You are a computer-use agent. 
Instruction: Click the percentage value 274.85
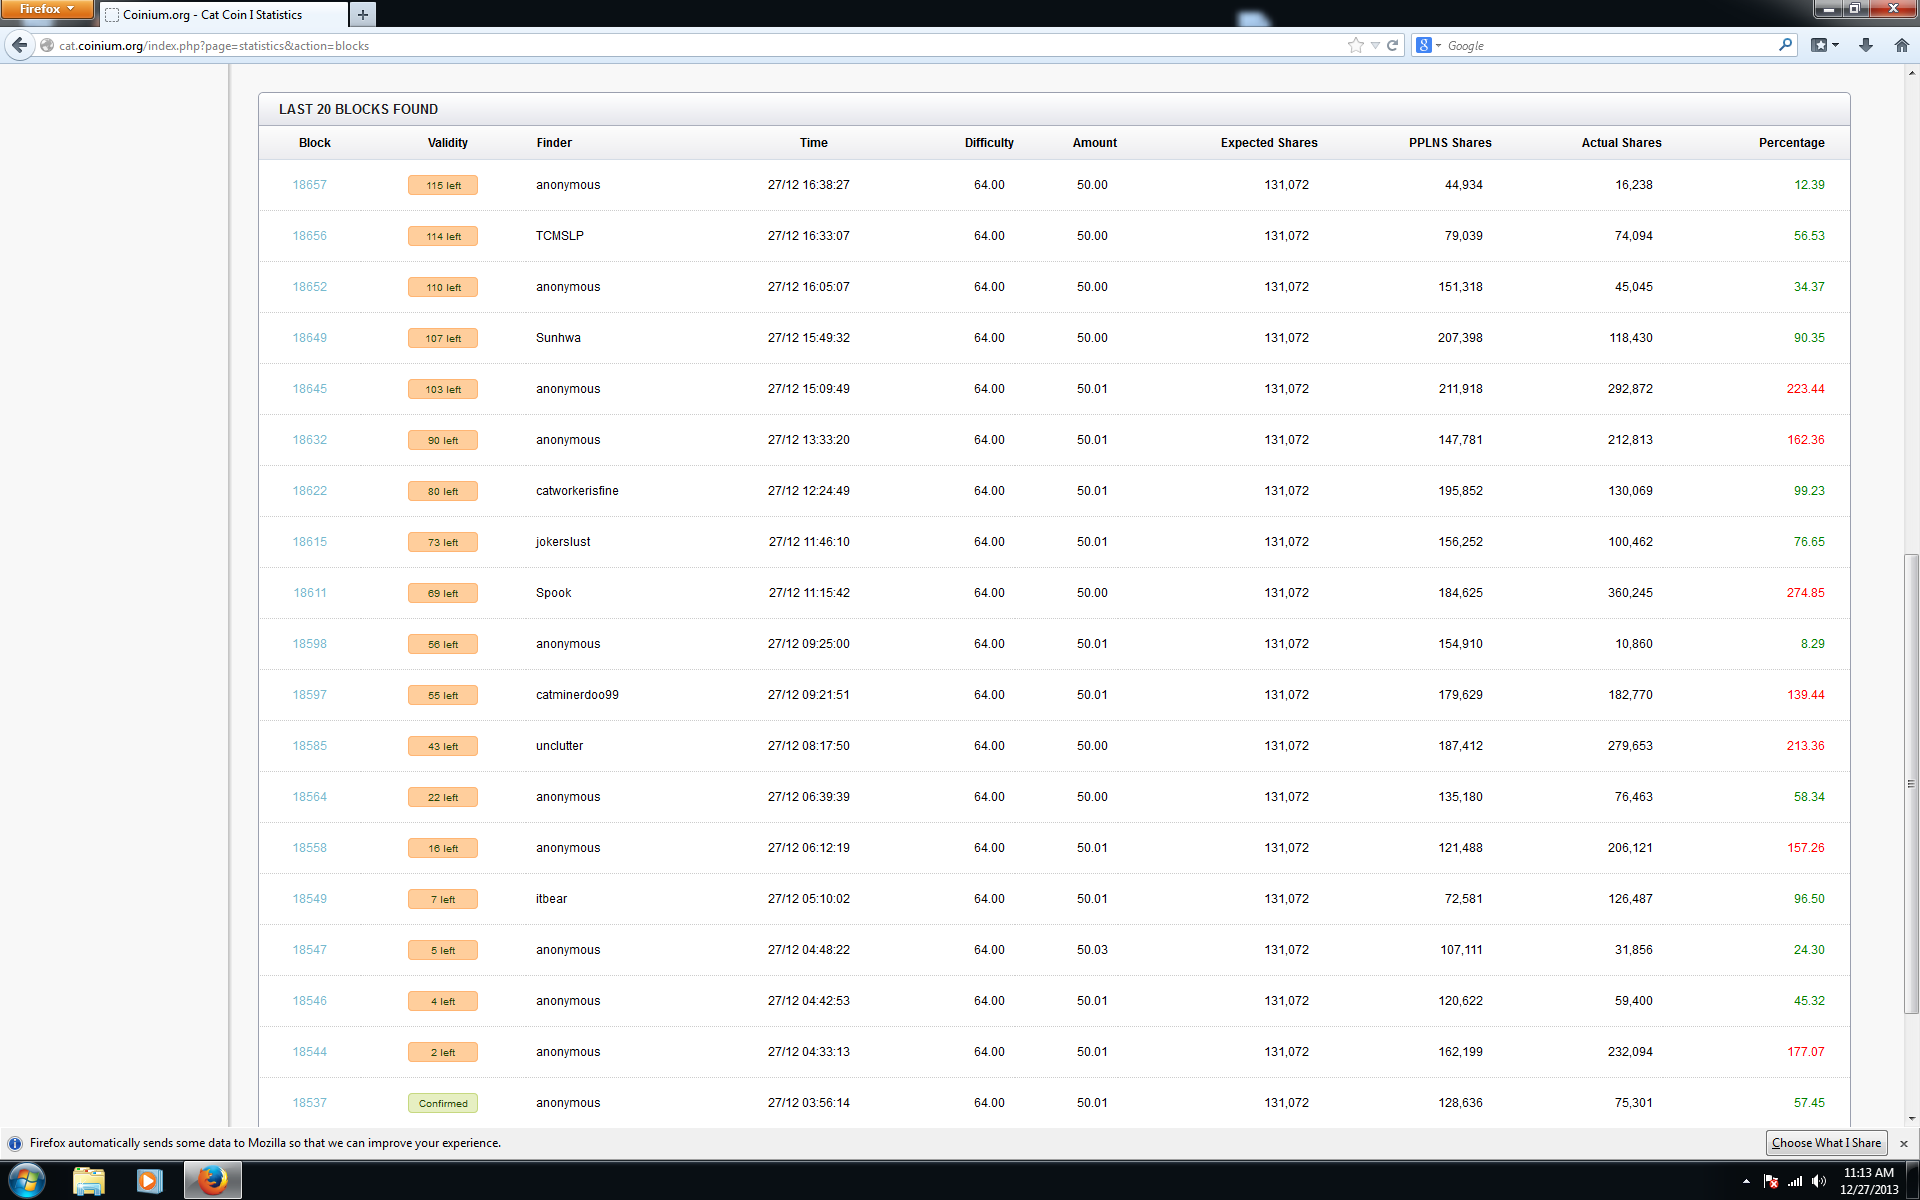(x=1805, y=593)
